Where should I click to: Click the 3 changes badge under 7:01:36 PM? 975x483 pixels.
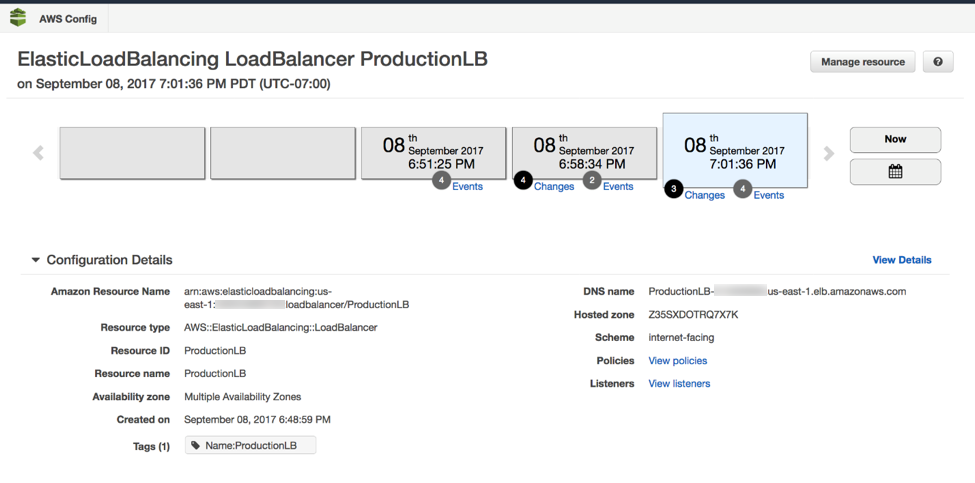[673, 189]
